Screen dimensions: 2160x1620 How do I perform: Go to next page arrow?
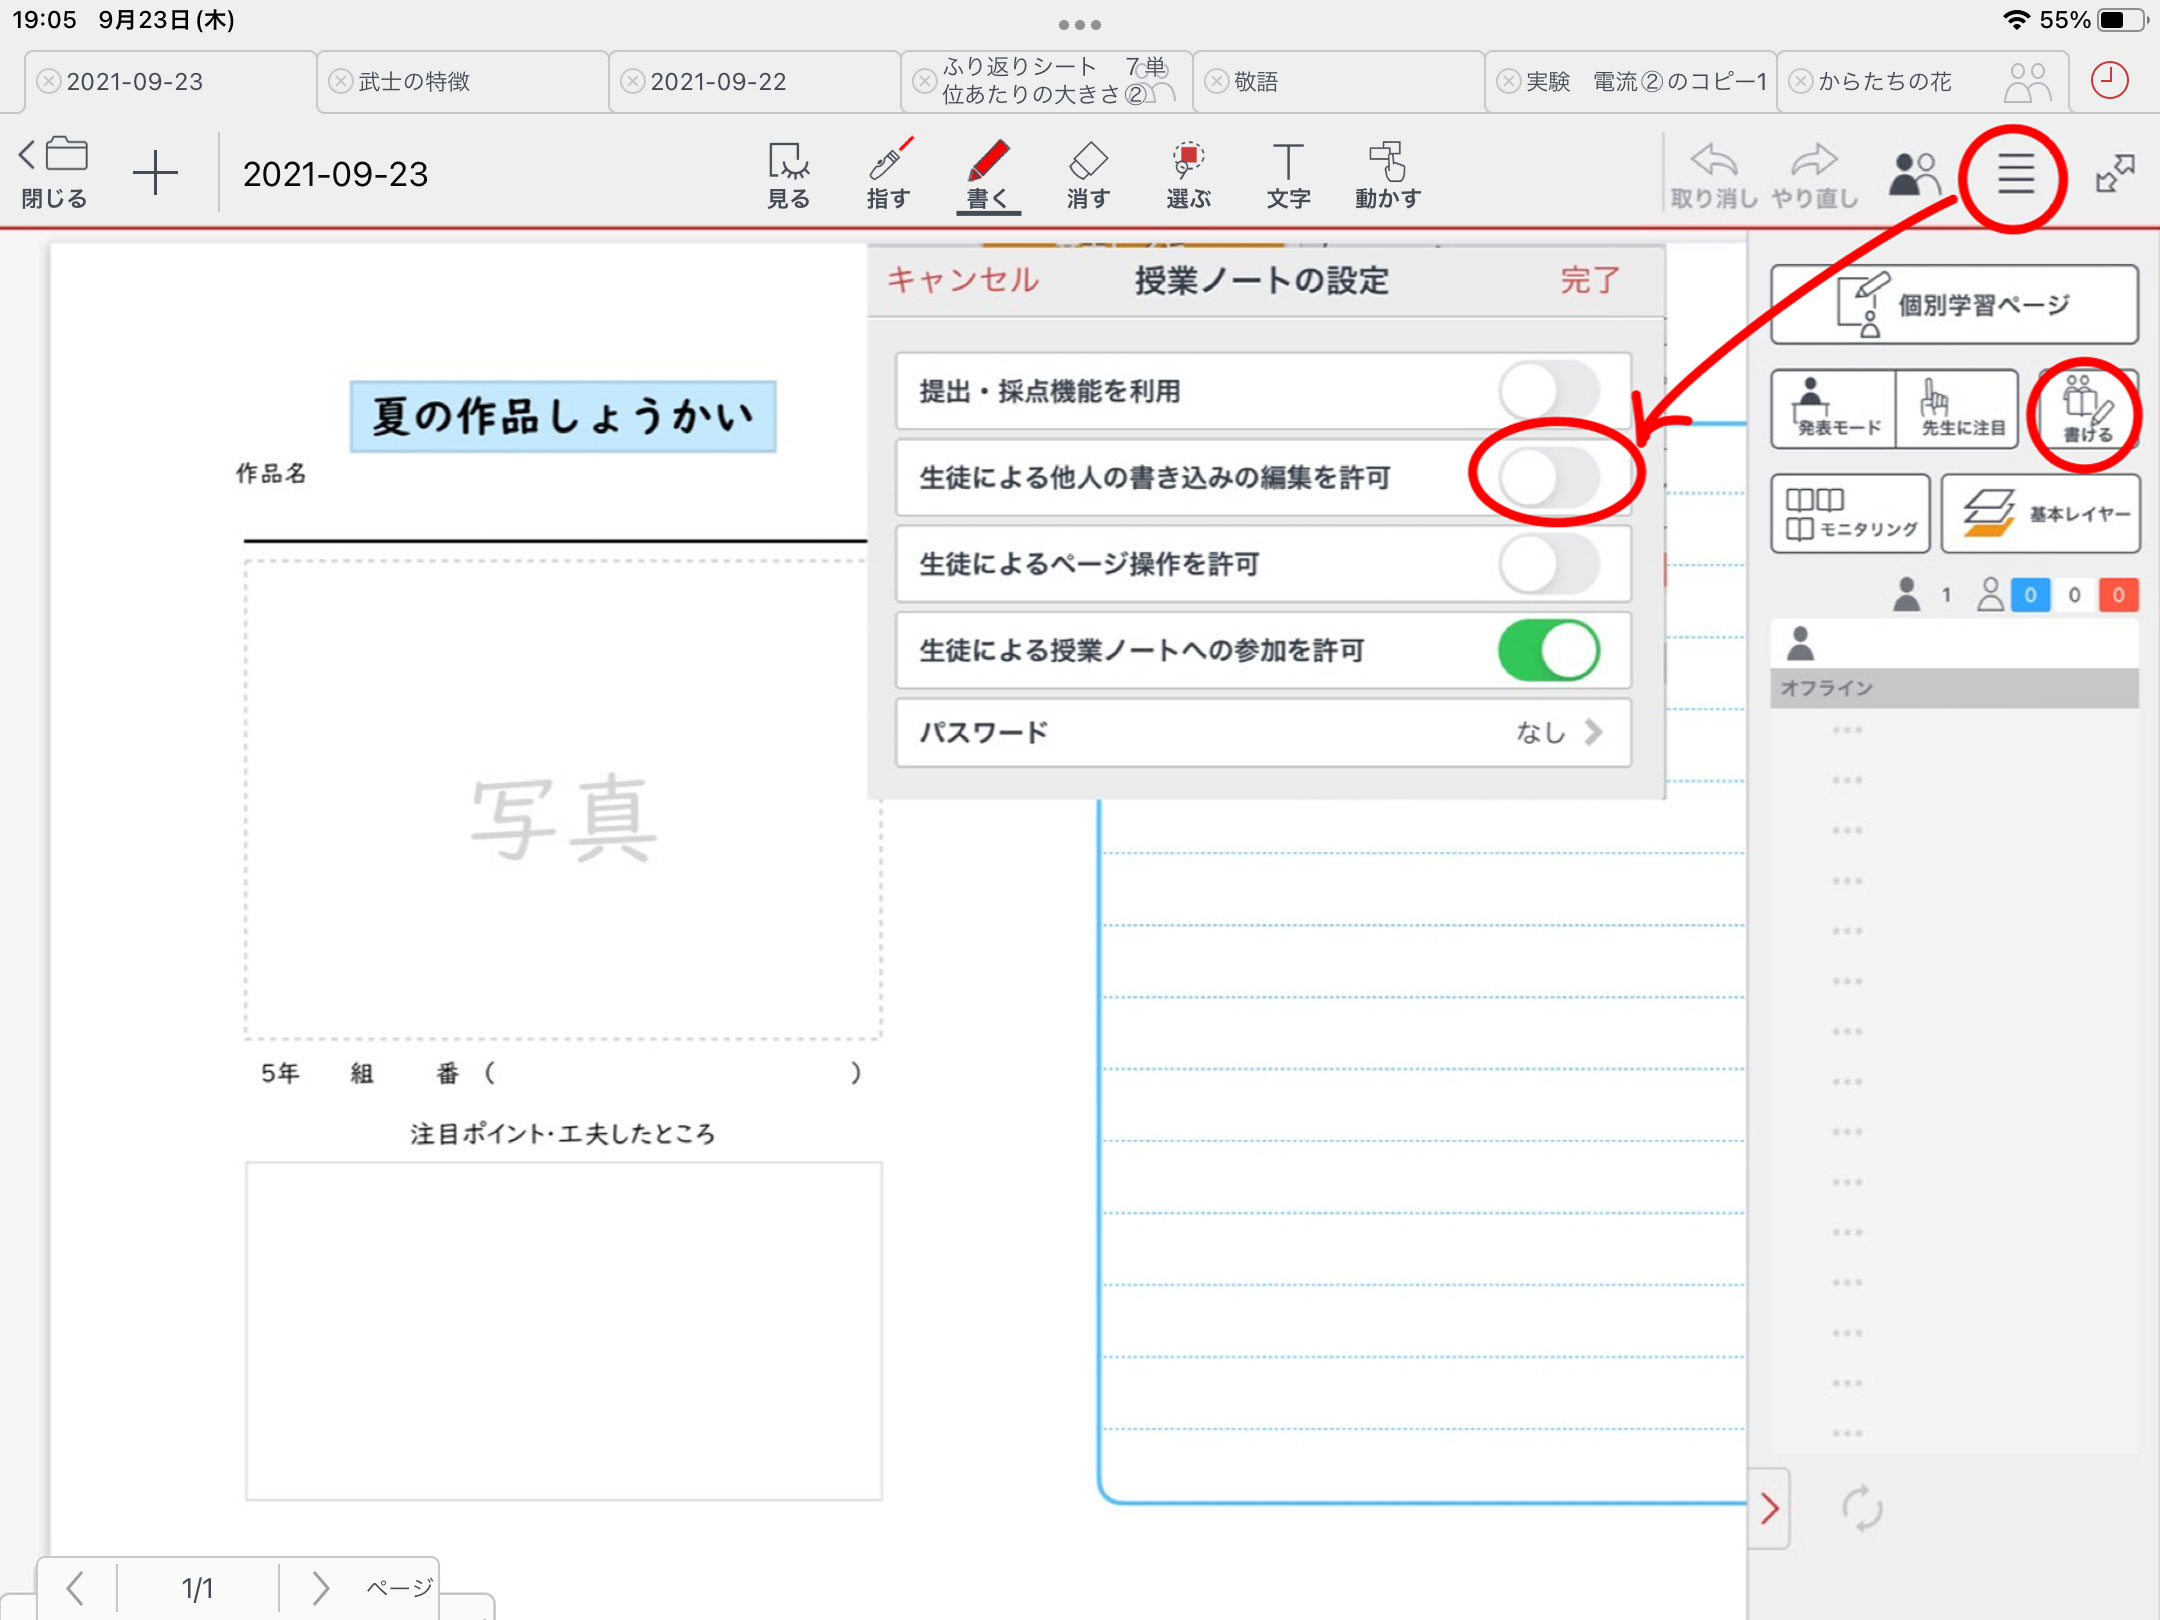point(320,1587)
